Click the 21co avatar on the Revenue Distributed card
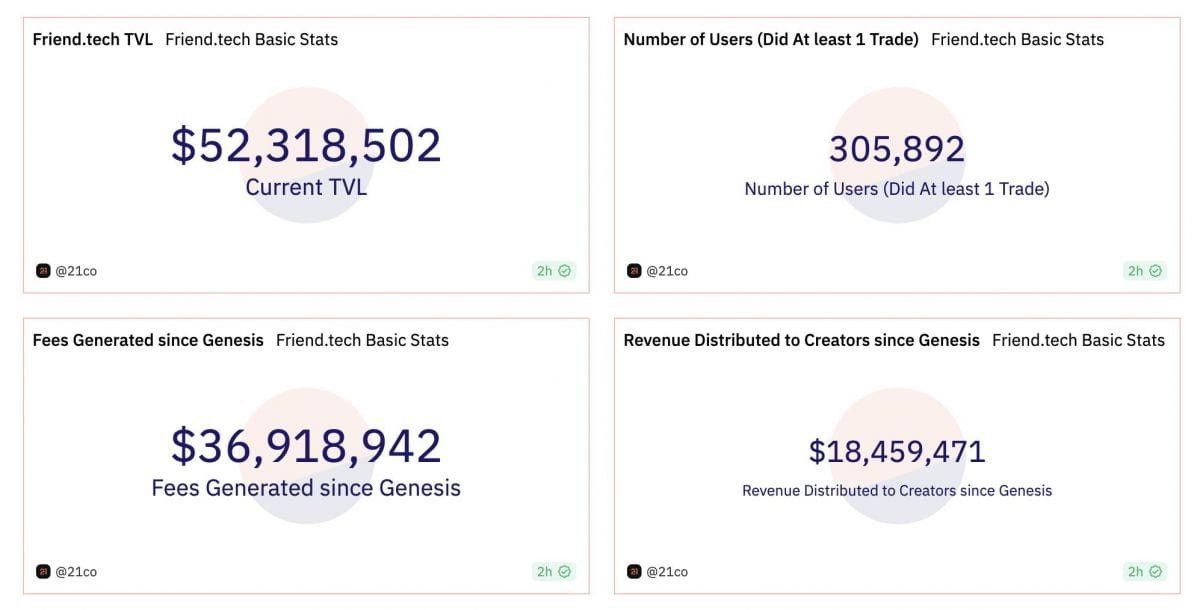The image size is (1200, 610). (634, 571)
